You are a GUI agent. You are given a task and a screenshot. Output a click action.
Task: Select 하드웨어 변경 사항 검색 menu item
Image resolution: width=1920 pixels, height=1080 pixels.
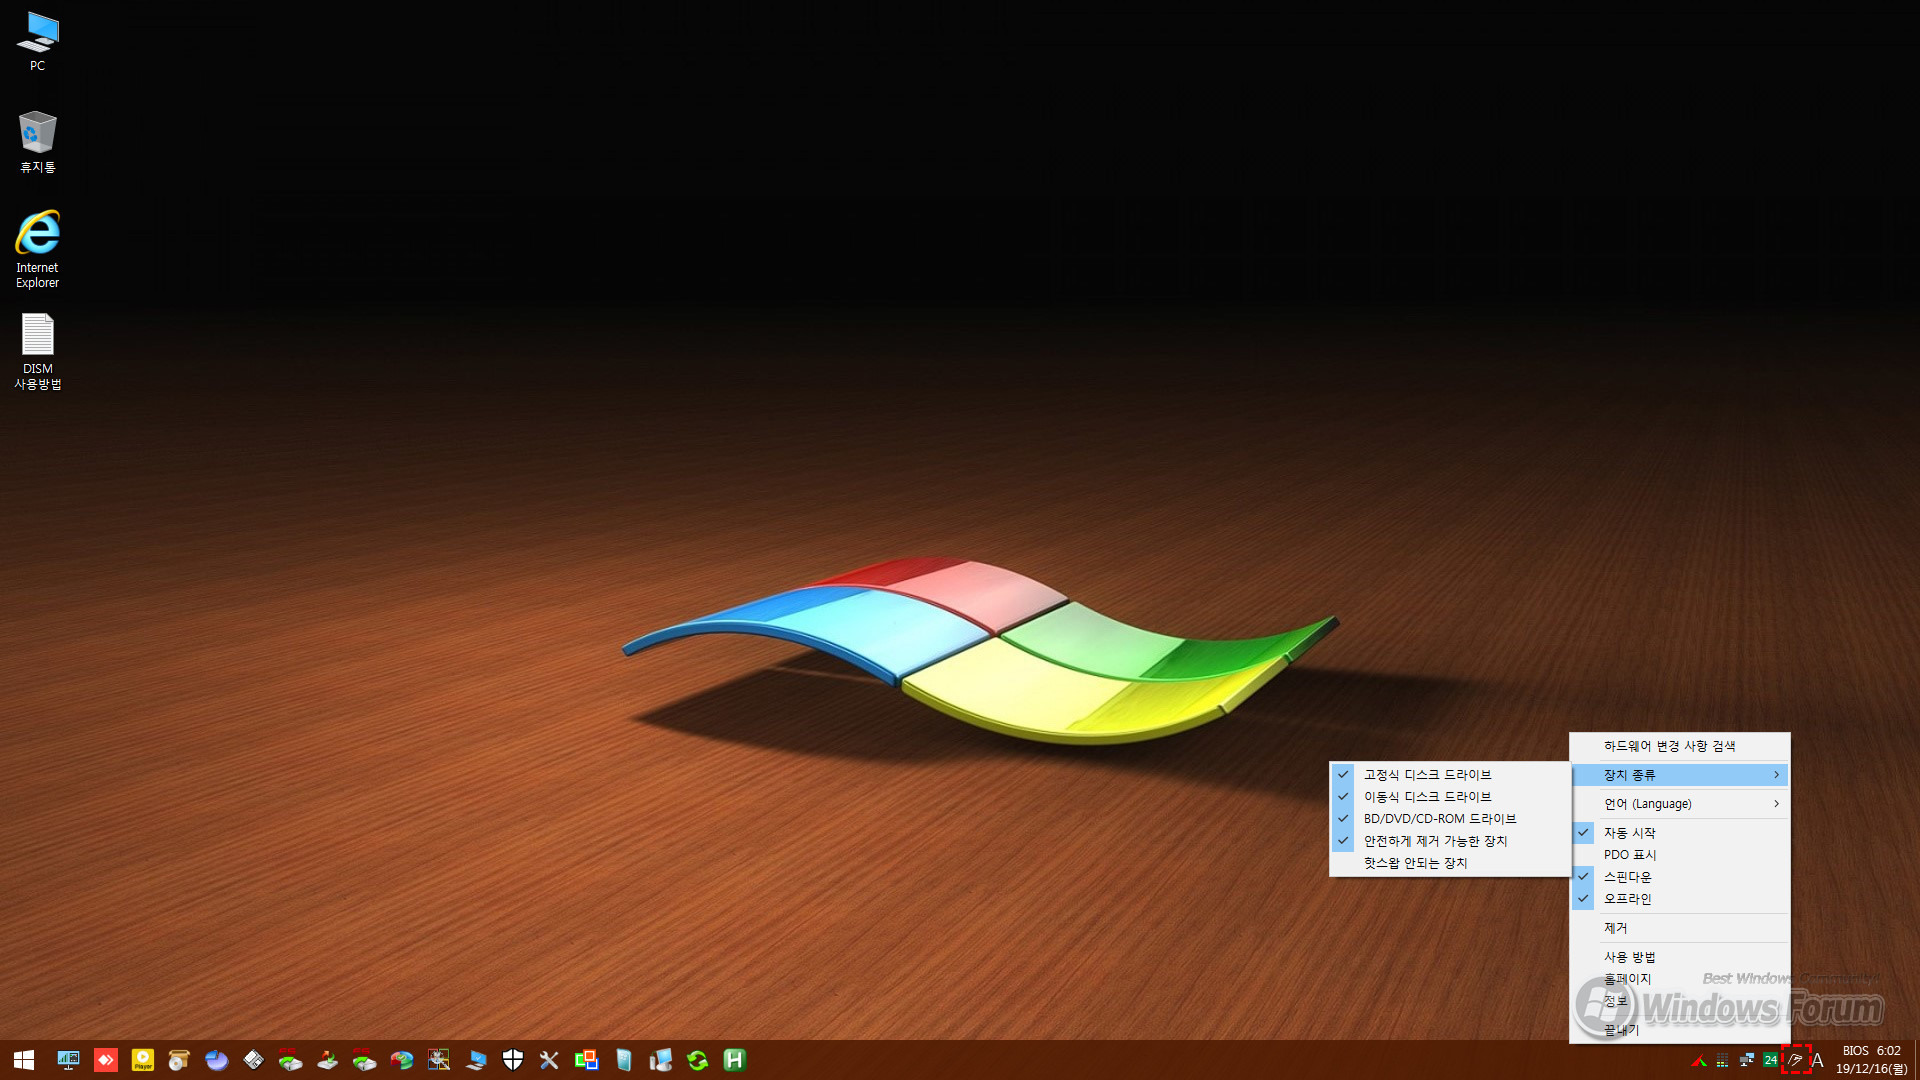(1680, 746)
